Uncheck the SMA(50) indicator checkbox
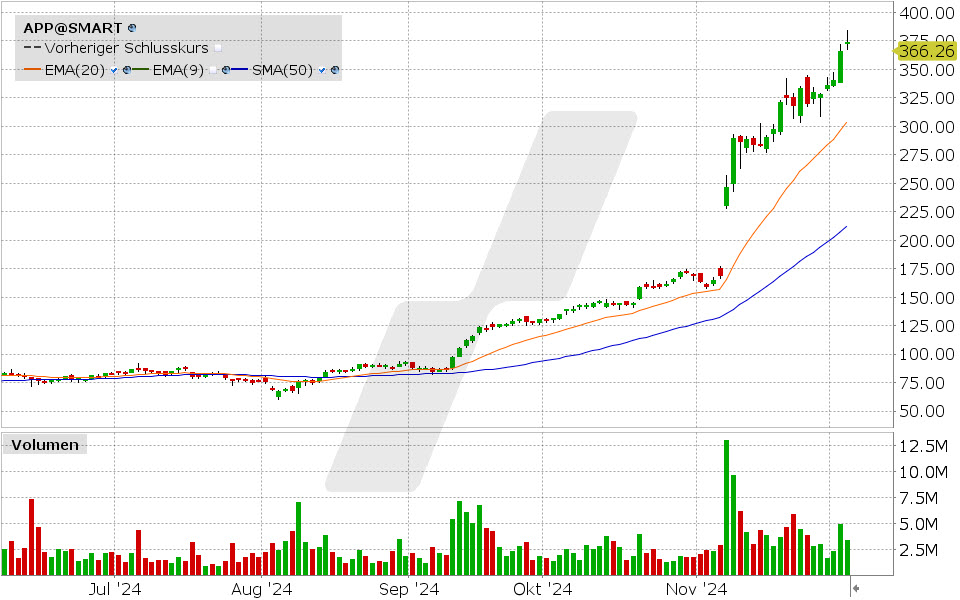Viewport: 960px width, 600px height. coord(322,70)
